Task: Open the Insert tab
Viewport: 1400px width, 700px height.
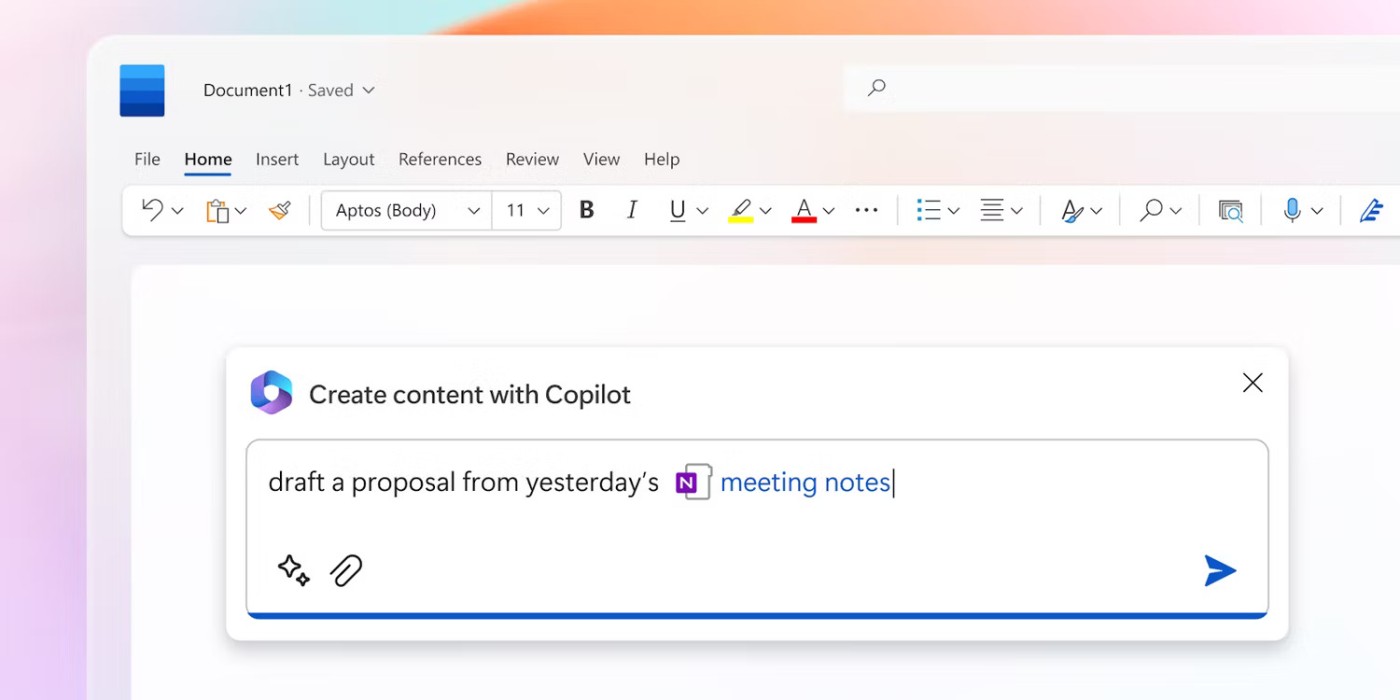Action: 277,159
